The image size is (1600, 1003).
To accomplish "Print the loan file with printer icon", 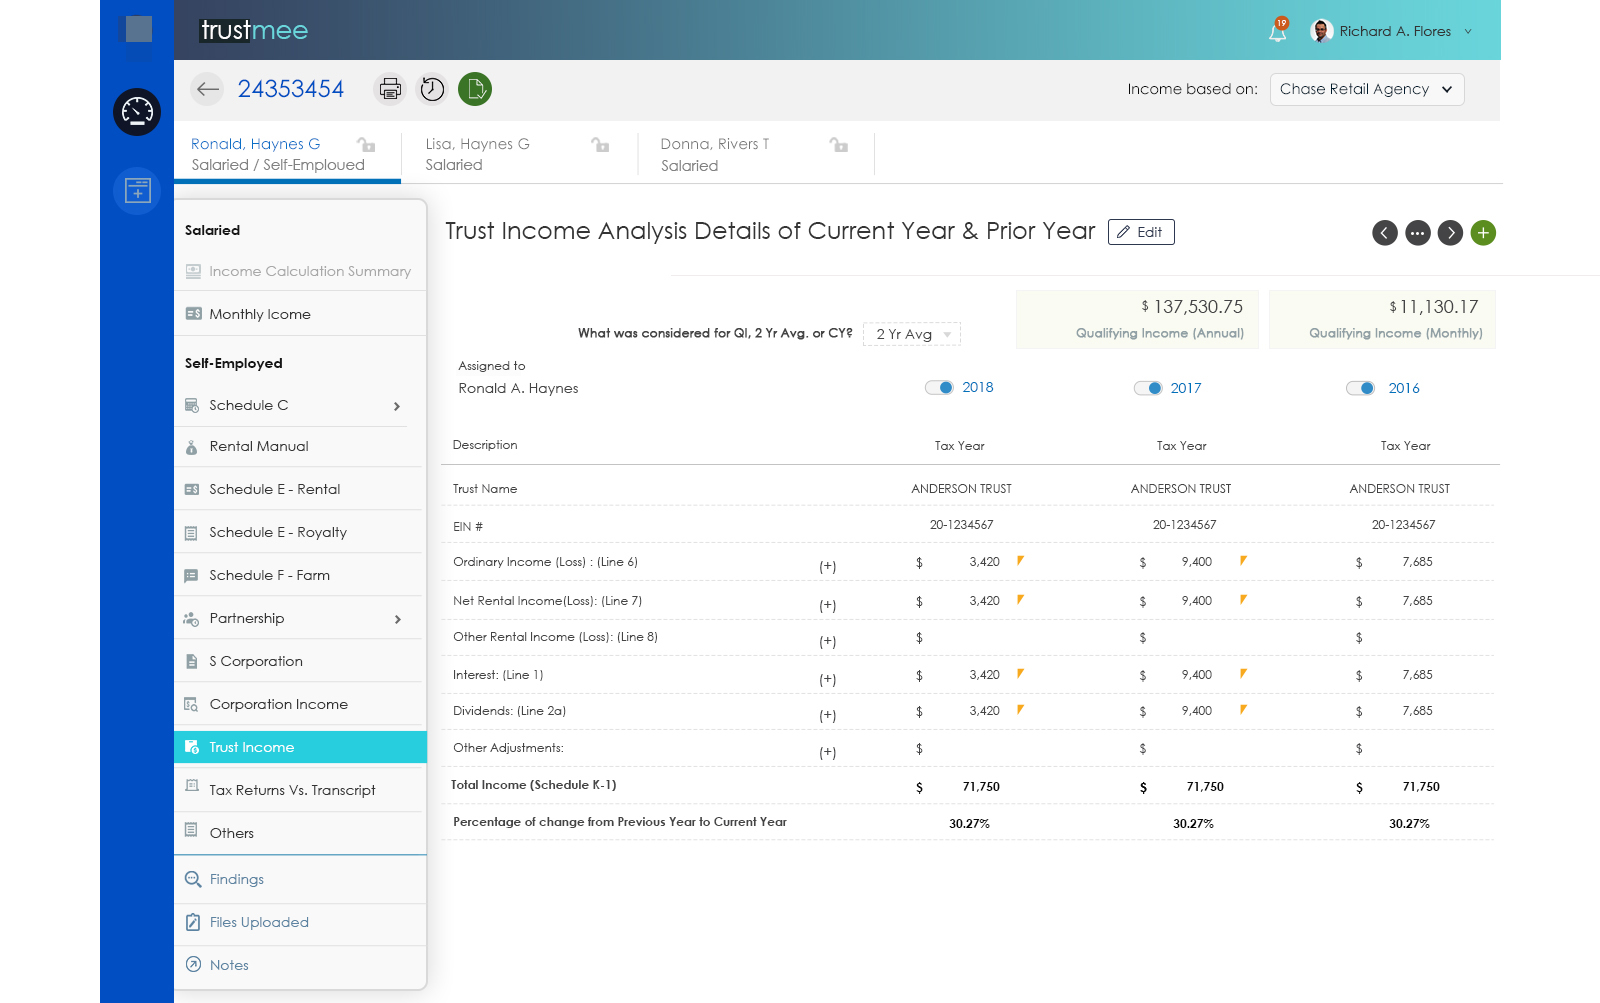I will point(390,89).
